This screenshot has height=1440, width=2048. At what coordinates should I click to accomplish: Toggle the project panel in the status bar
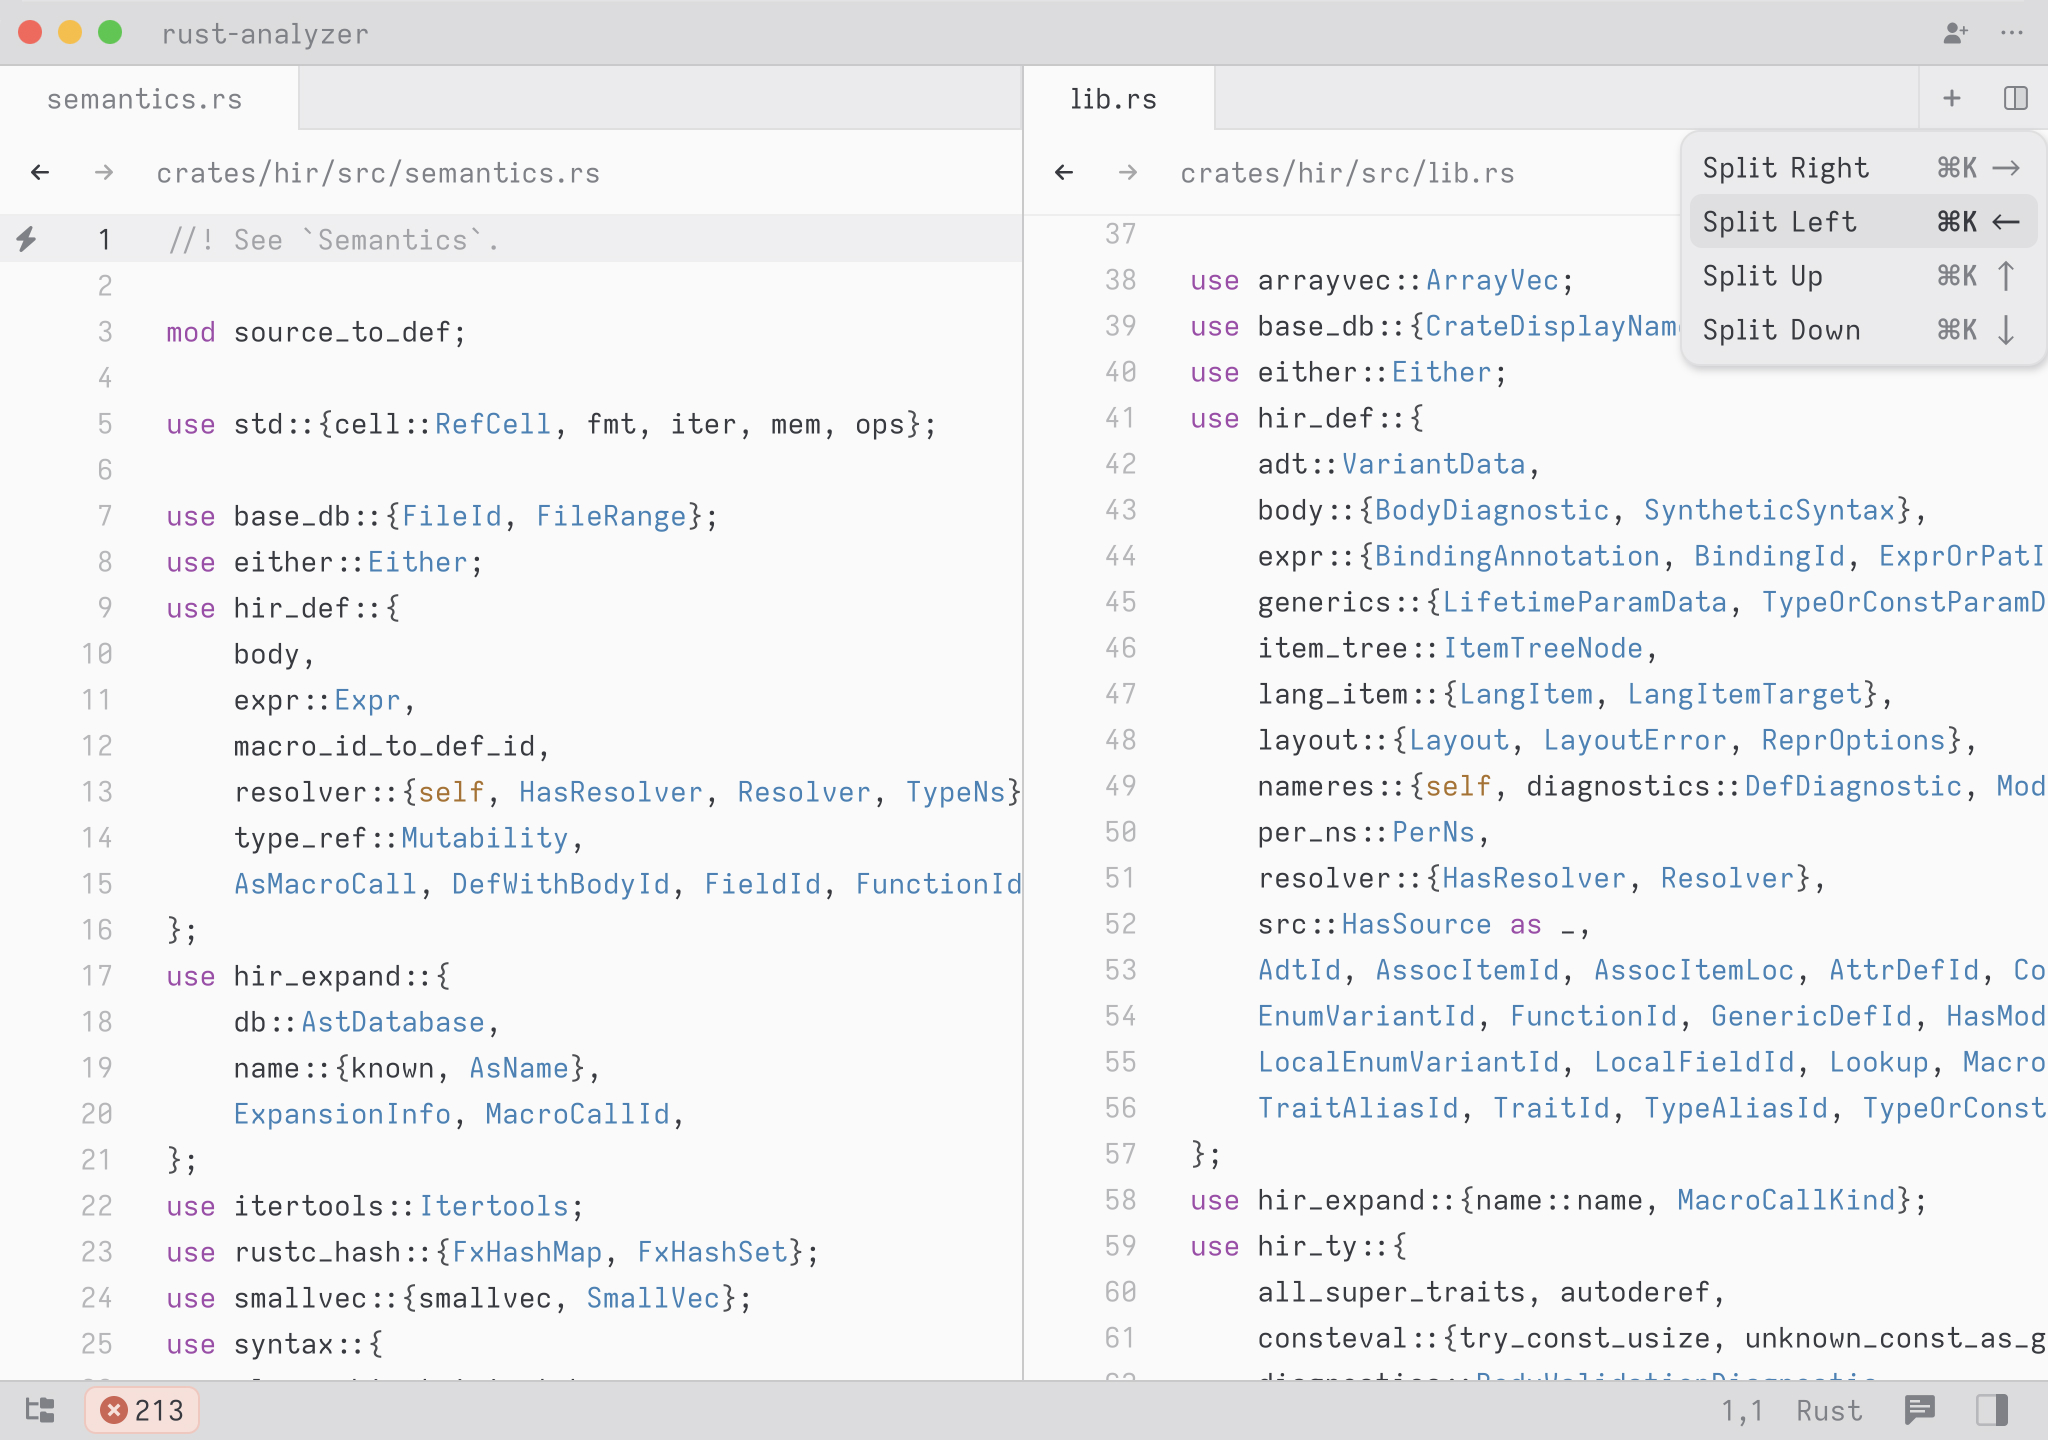pos(40,1410)
